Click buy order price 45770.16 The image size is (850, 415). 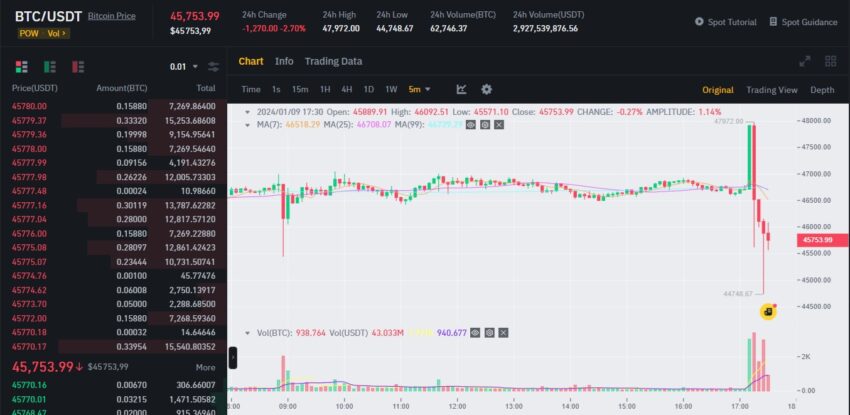tap(29, 385)
